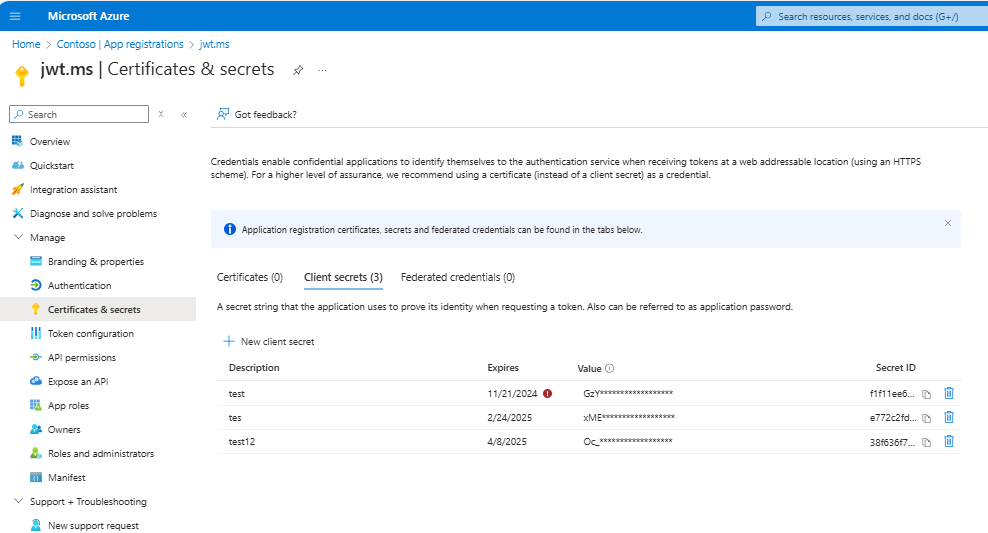988x533 pixels.
Task: Click the Token configuration bars icon
Action: pyautogui.click(x=36, y=333)
